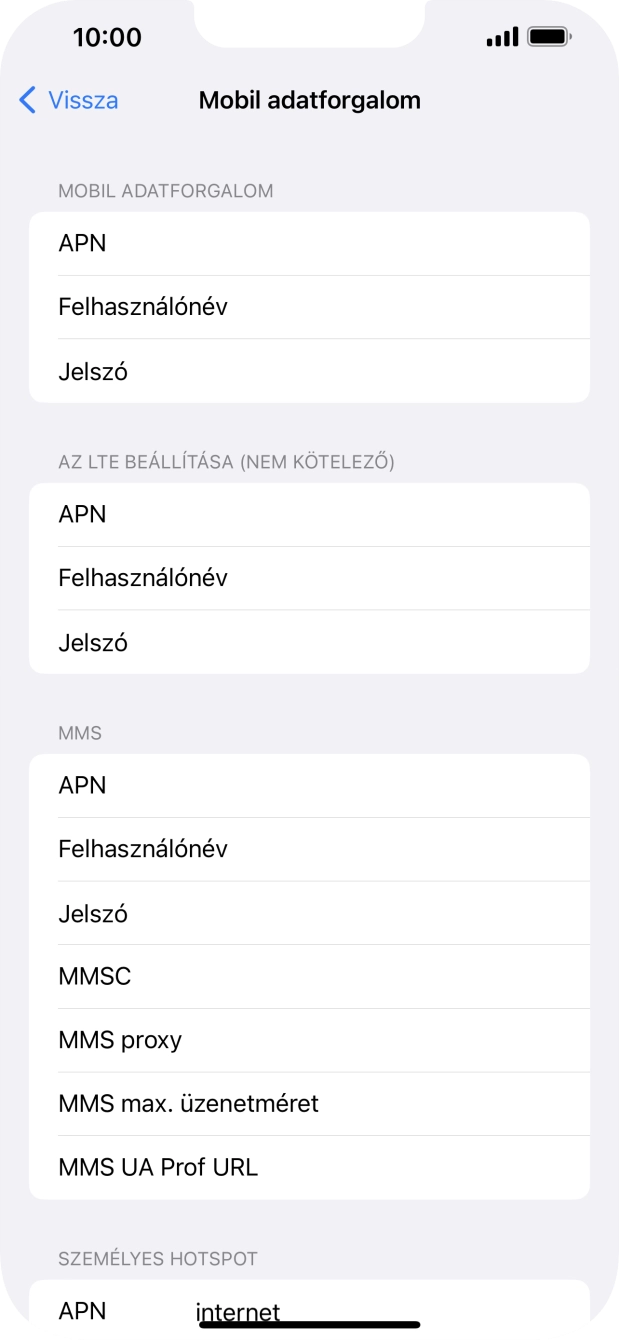
Task: Click the Jelszó field under MOBIL ADATFORGALOM
Action: tap(309, 371)
